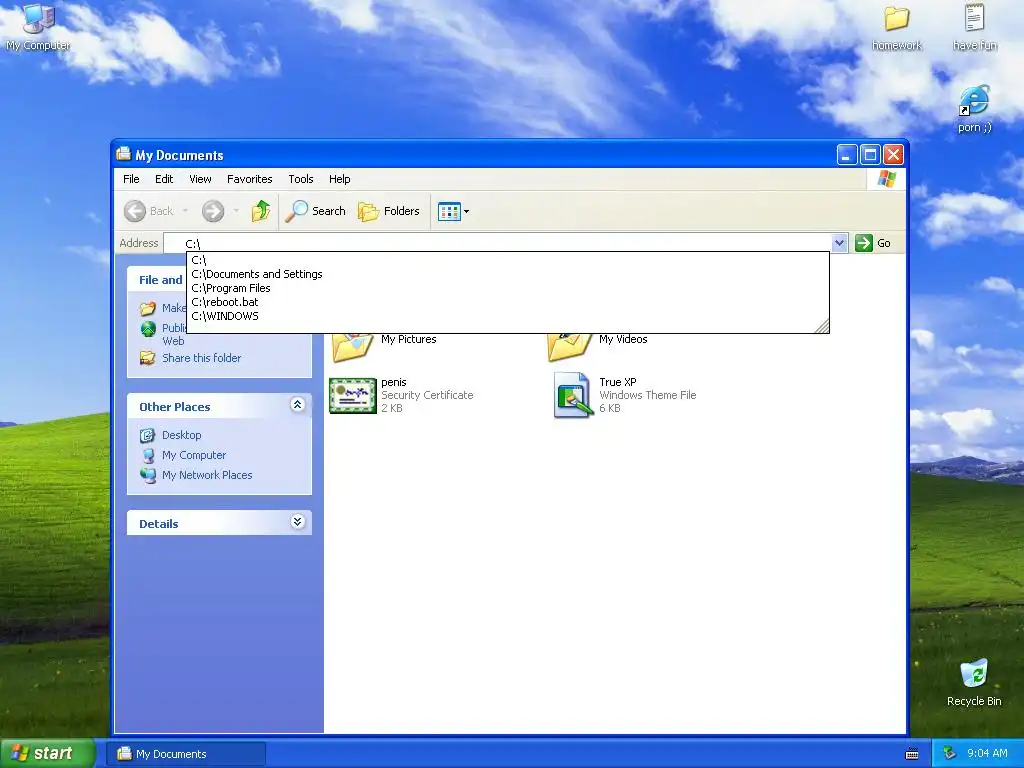Collapse the Other Places panel
Screen dimensions: 1024x768
click(297, 405)
